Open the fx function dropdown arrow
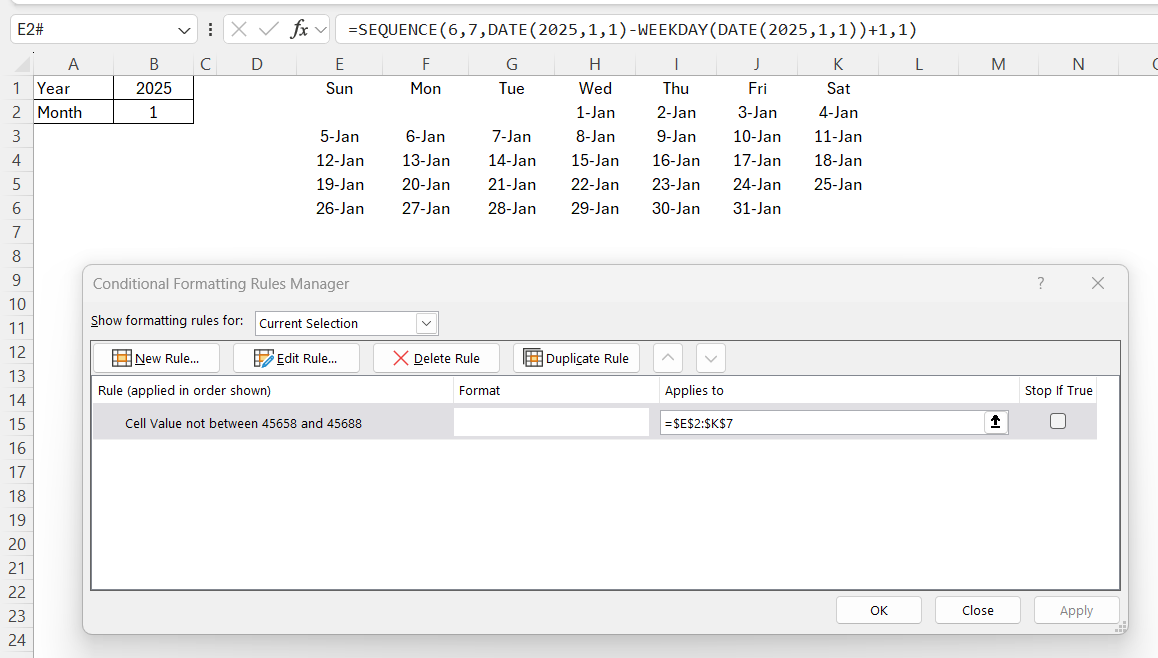This screenshot has width=1158, height=658. point(321,30)
